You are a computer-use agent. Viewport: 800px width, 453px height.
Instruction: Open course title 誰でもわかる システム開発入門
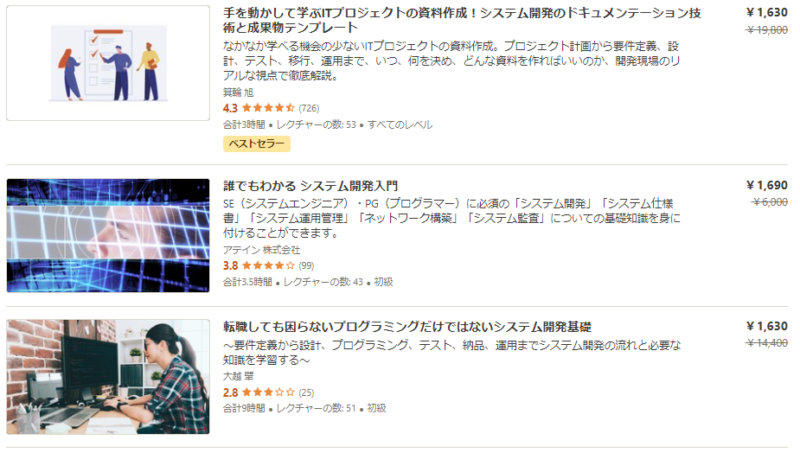point(310,186)
